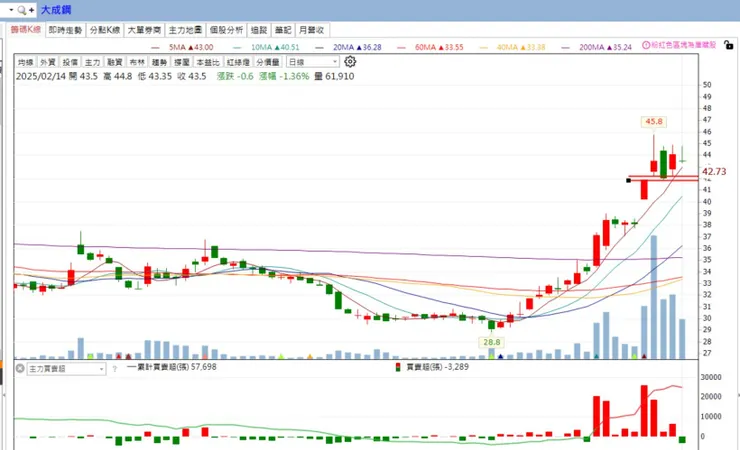Click the plus add-stock icon
Screen dimensions: 740x450
click(31, 10)
